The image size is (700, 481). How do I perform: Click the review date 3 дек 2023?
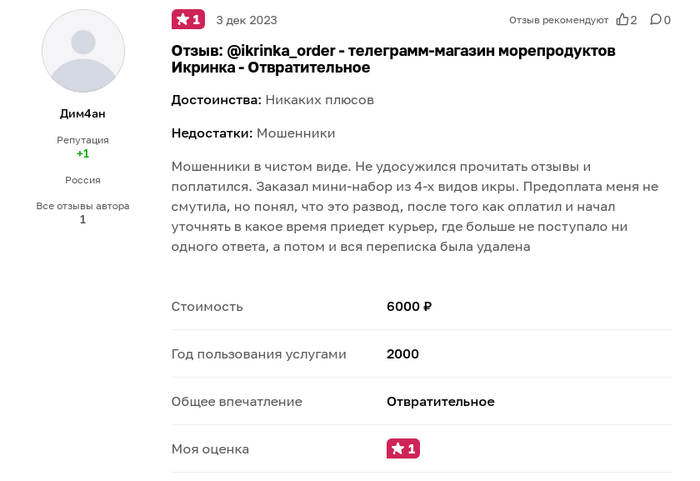coord(246,20)
